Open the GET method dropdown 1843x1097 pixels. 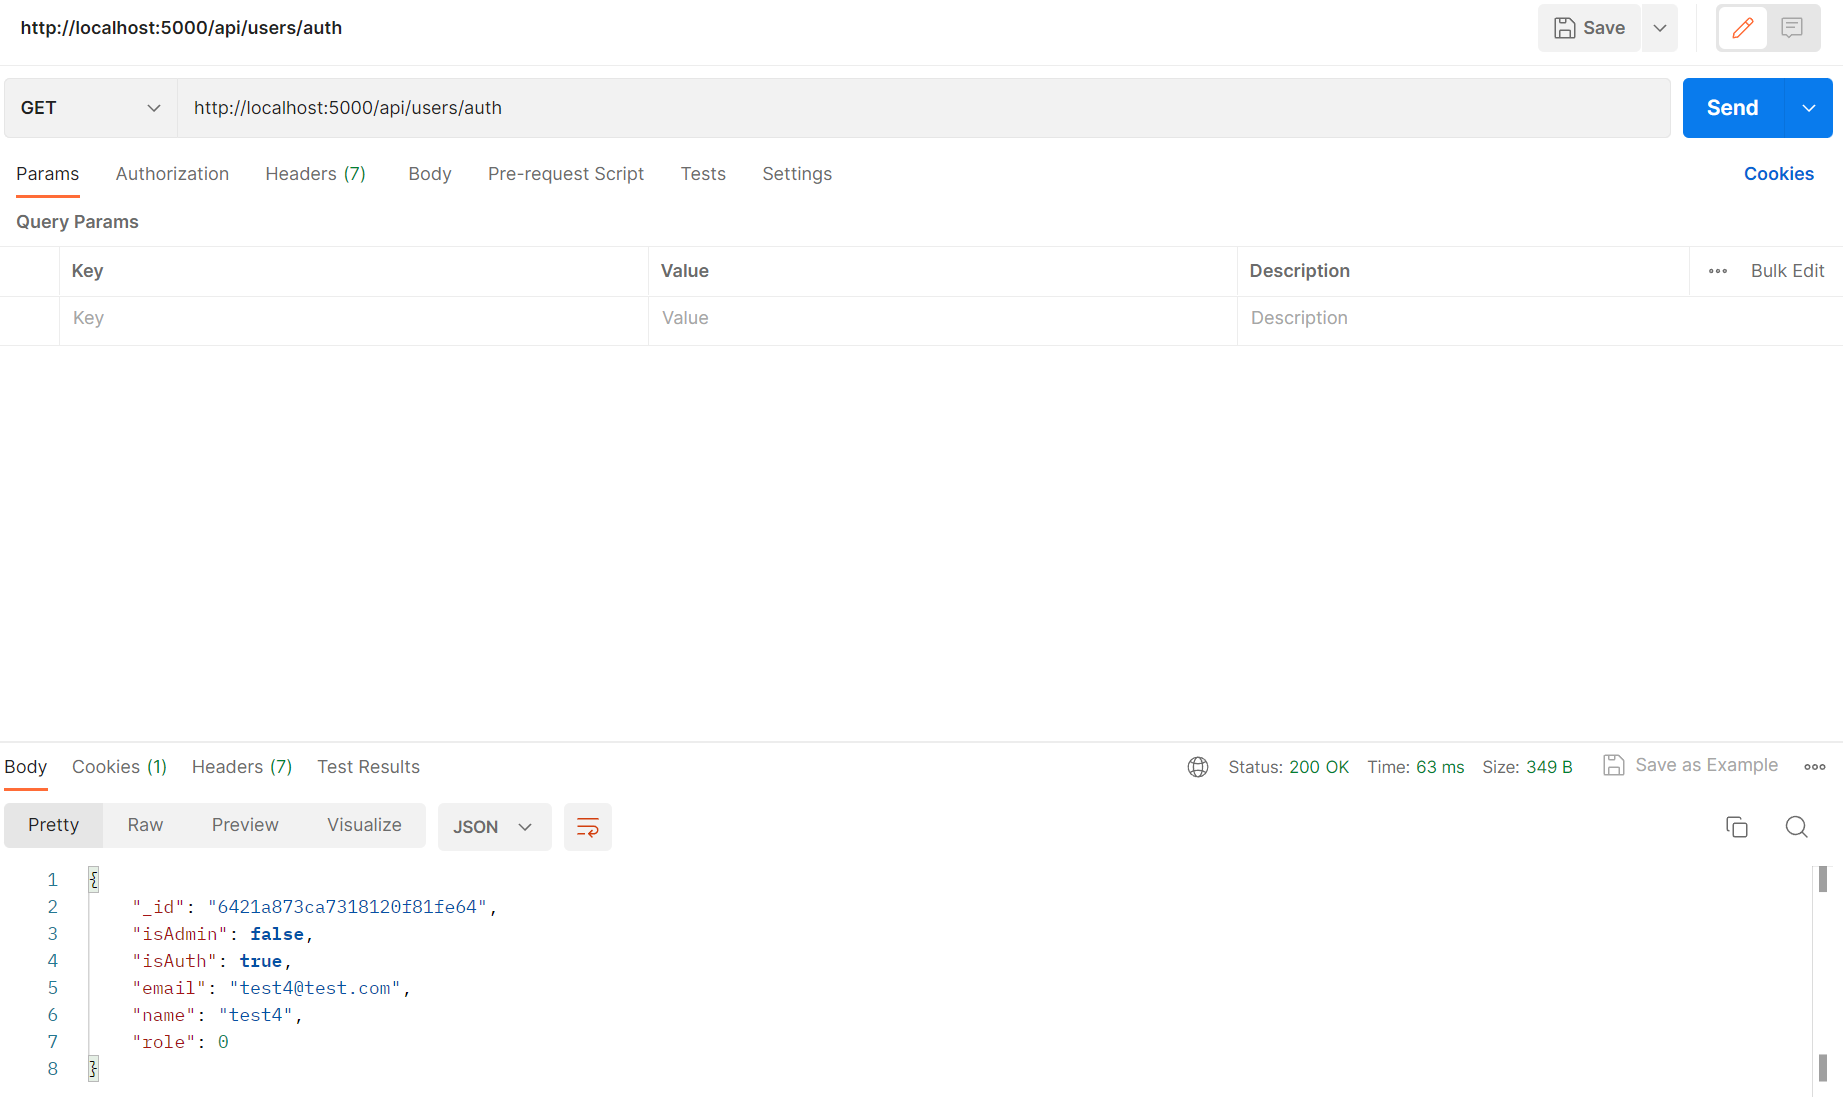[91, 108]
